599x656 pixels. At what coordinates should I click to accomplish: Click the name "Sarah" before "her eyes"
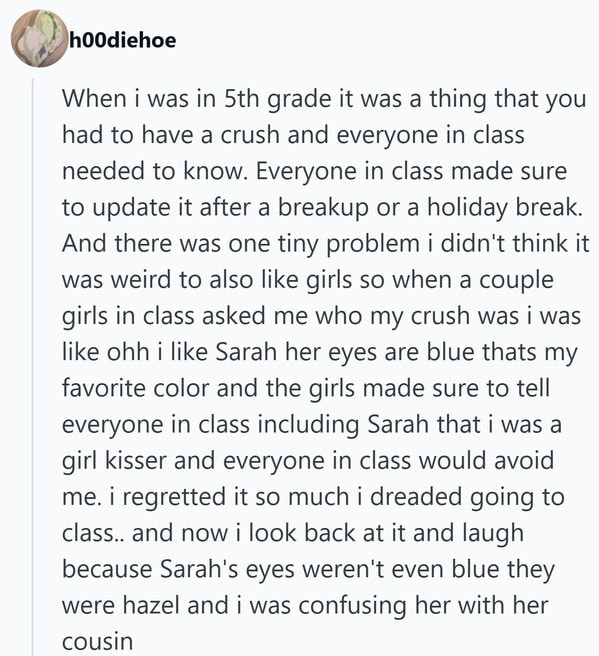[246, 352]
